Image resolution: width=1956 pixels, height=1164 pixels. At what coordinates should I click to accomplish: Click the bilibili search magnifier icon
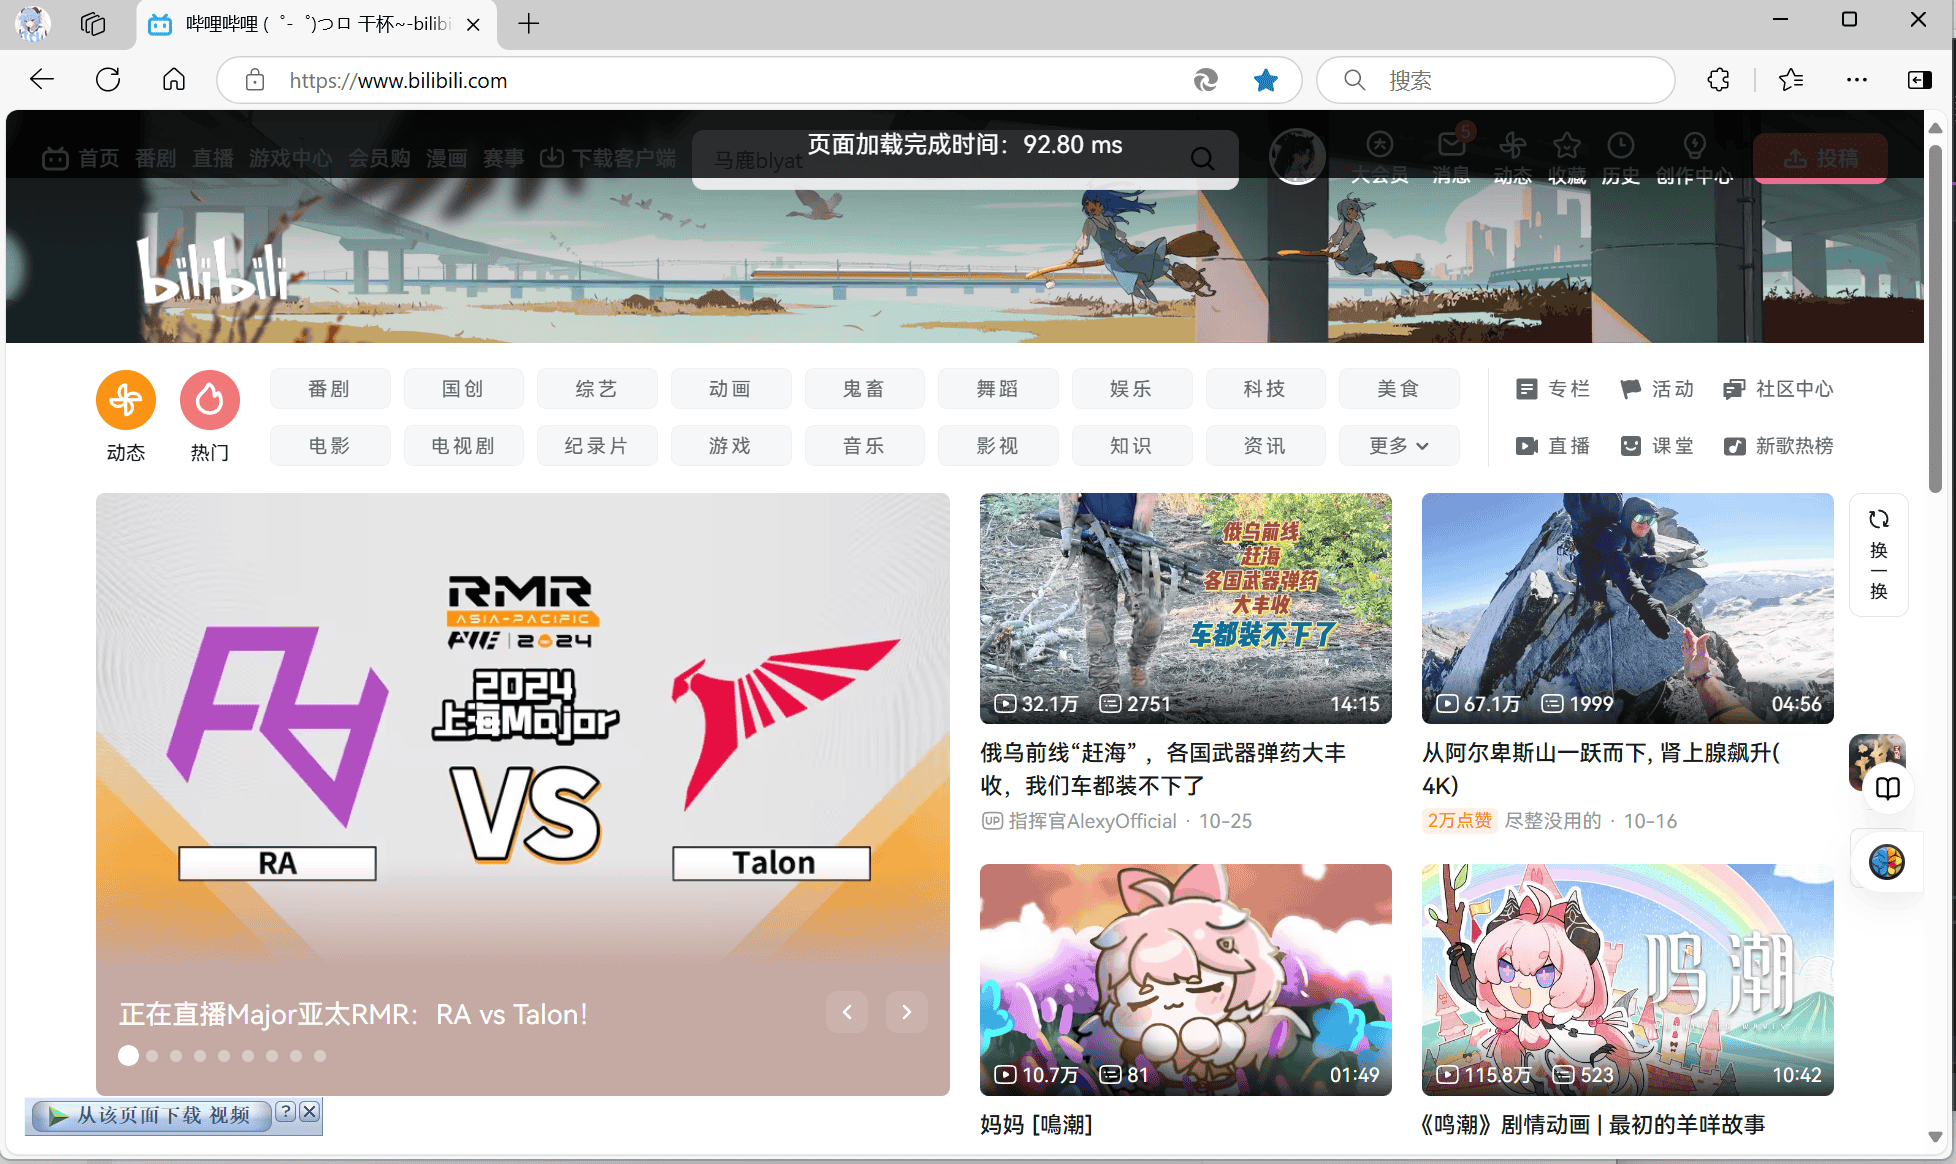[x=1203, y=158]
